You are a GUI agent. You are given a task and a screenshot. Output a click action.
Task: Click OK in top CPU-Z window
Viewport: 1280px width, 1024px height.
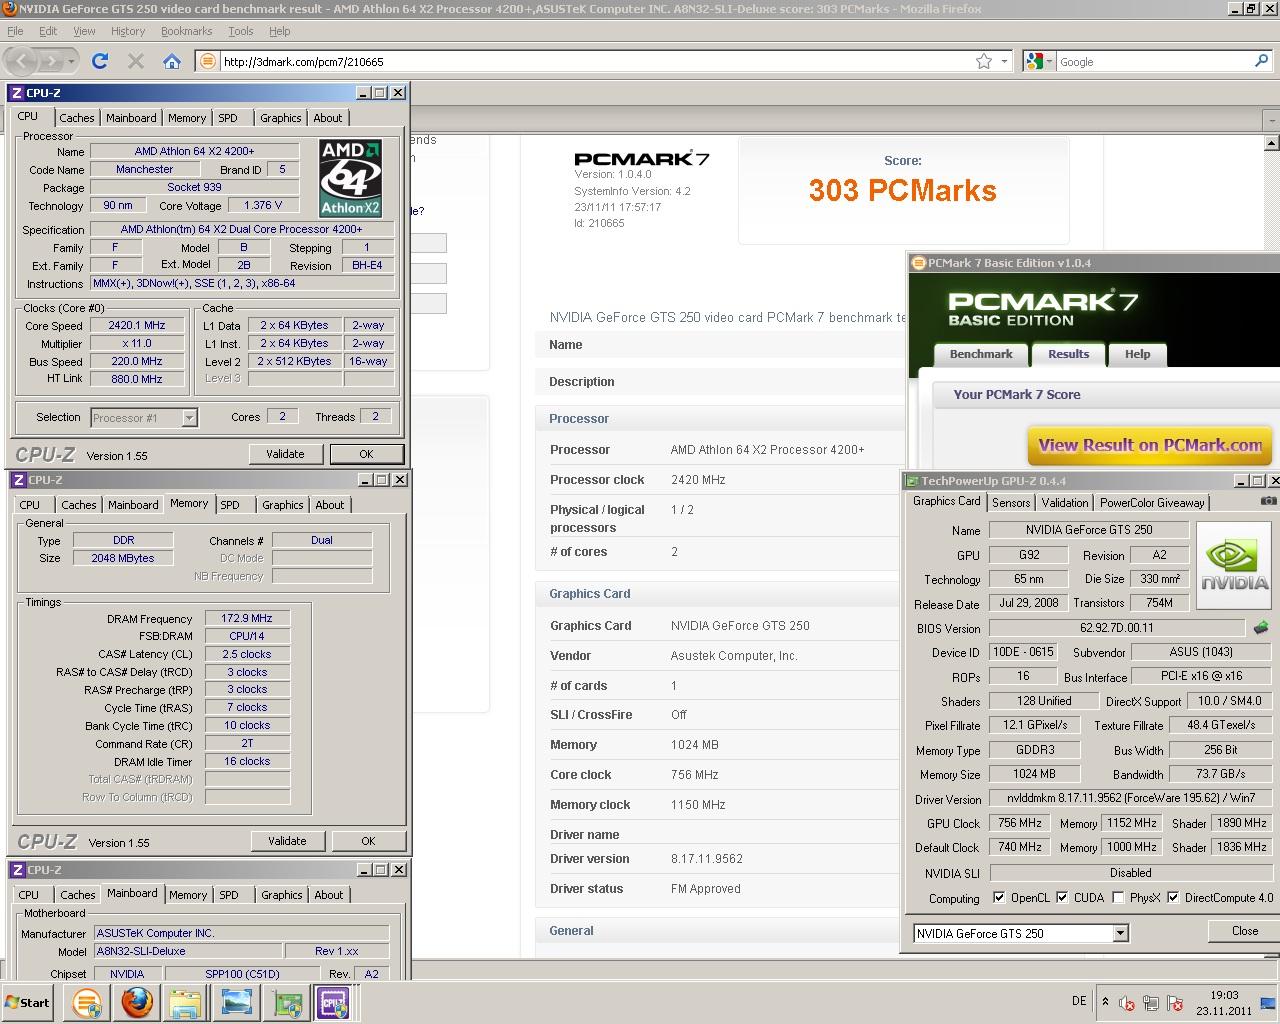coord(366,454)
